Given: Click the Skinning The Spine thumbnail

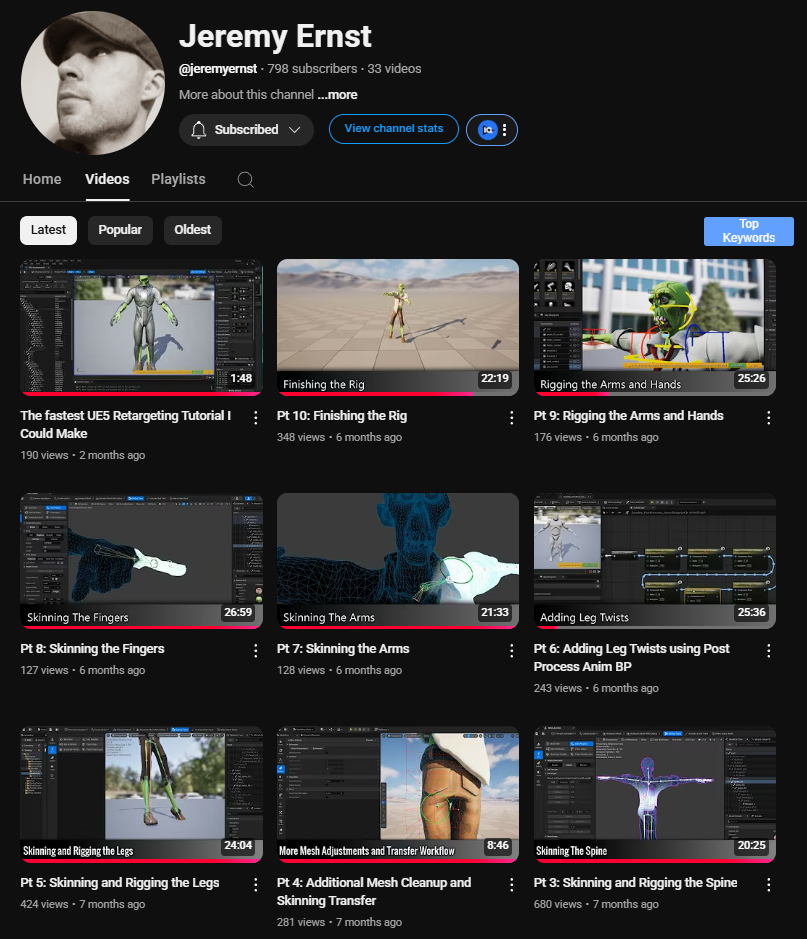Looking at the screenshot, I should pyautogui.click(x=654, y=794).
